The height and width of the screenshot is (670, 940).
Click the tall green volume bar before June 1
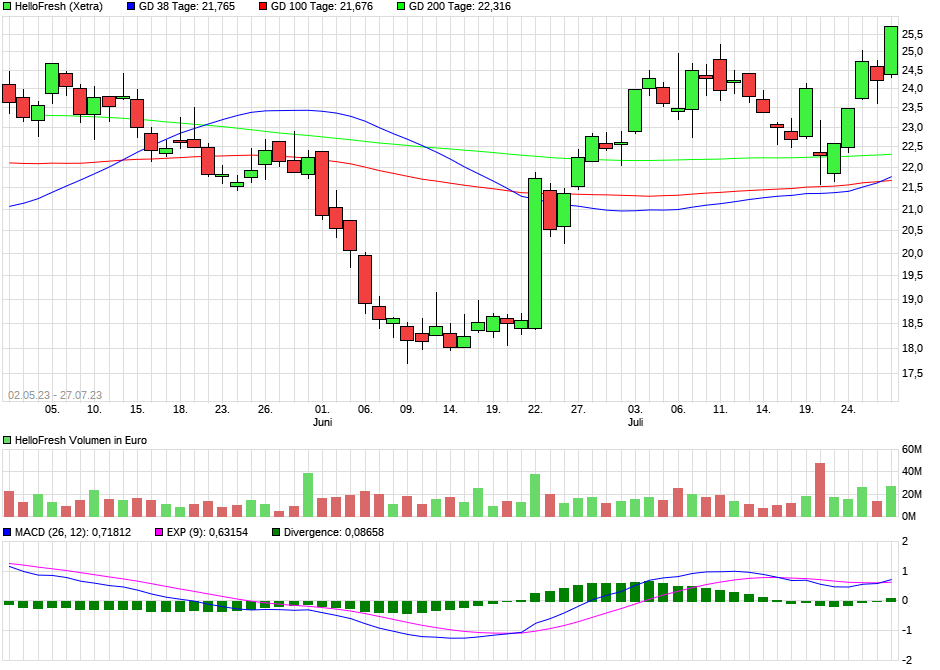pos(308,495)
